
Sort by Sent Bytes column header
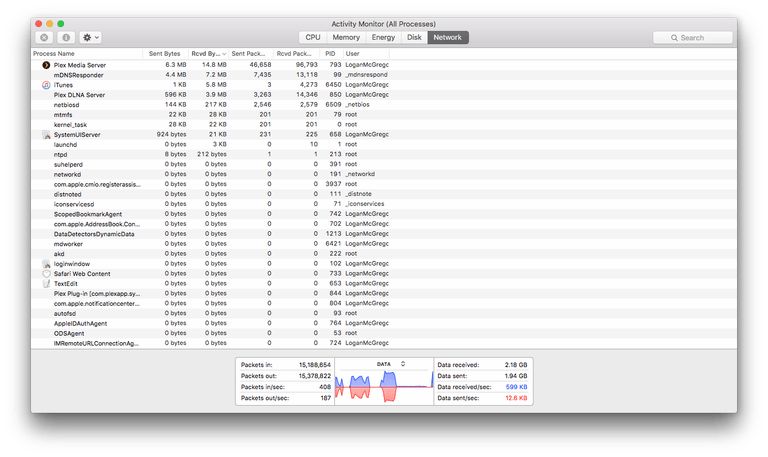pyautogui.click(x=166, y=53)
